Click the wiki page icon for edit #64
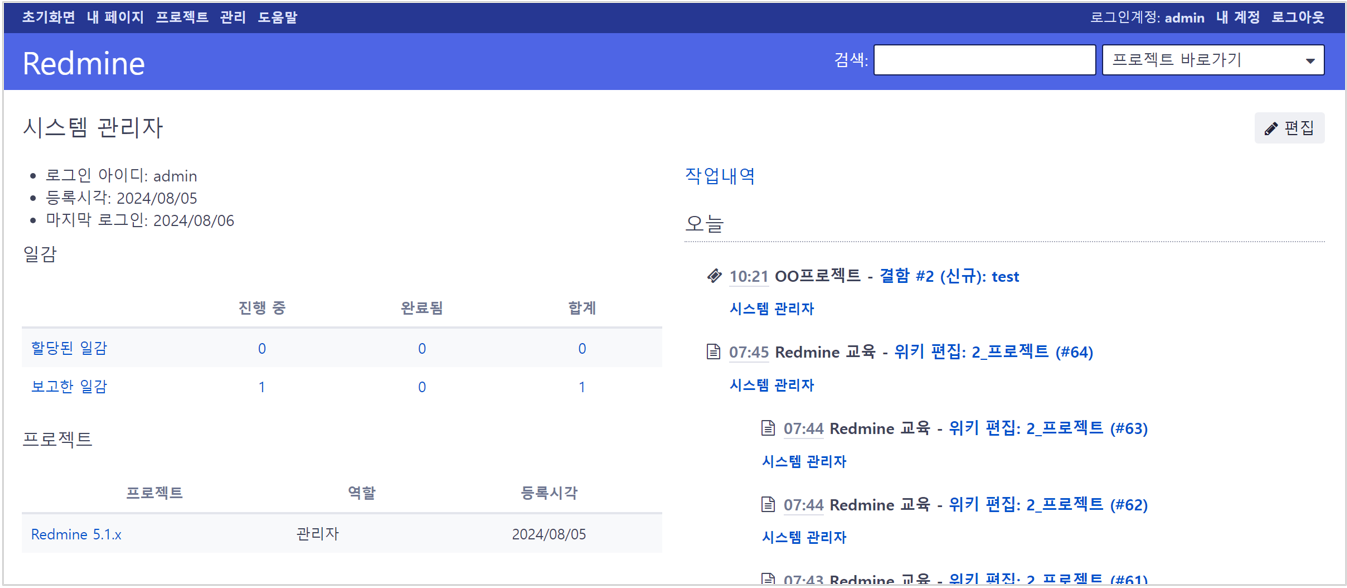The image size is (1347, 588). click(713, 352)
